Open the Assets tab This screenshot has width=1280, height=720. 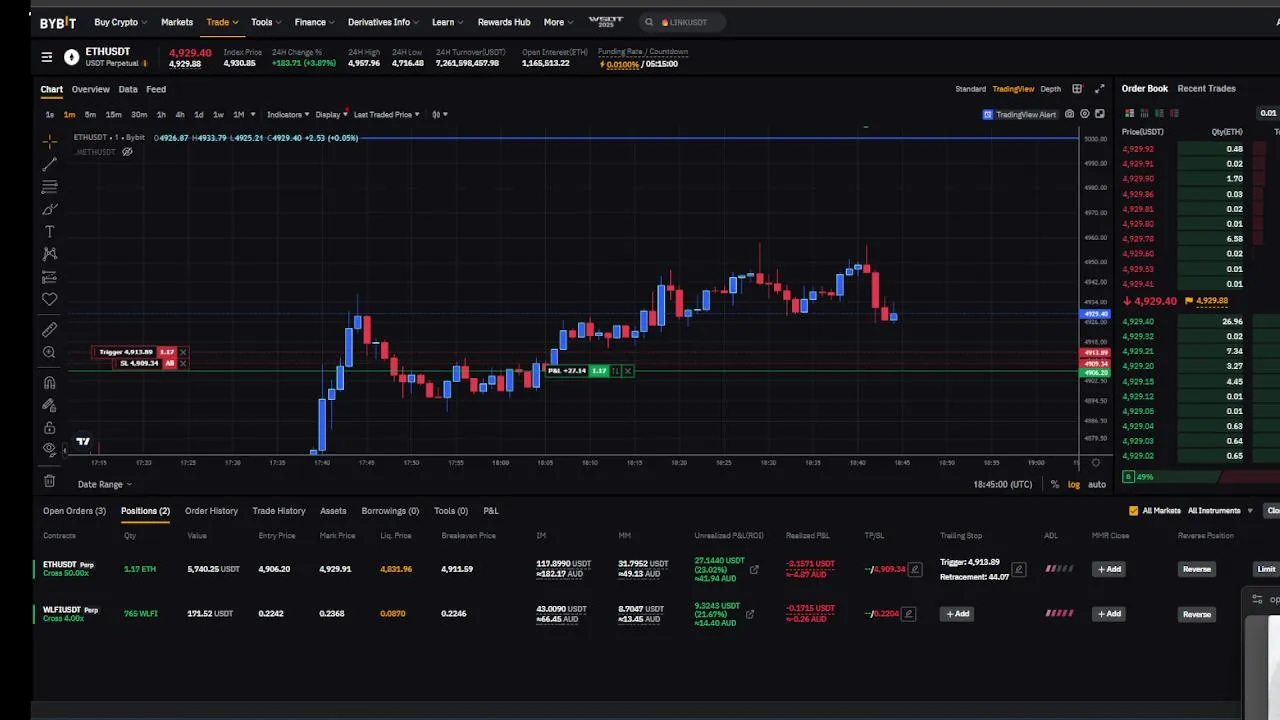[x=333, y=511]
